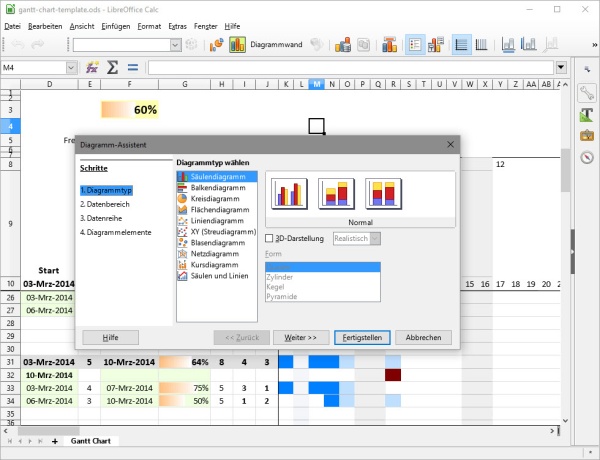
Task: Select Säulen und Linien chart type
Action: click(217, 276)
